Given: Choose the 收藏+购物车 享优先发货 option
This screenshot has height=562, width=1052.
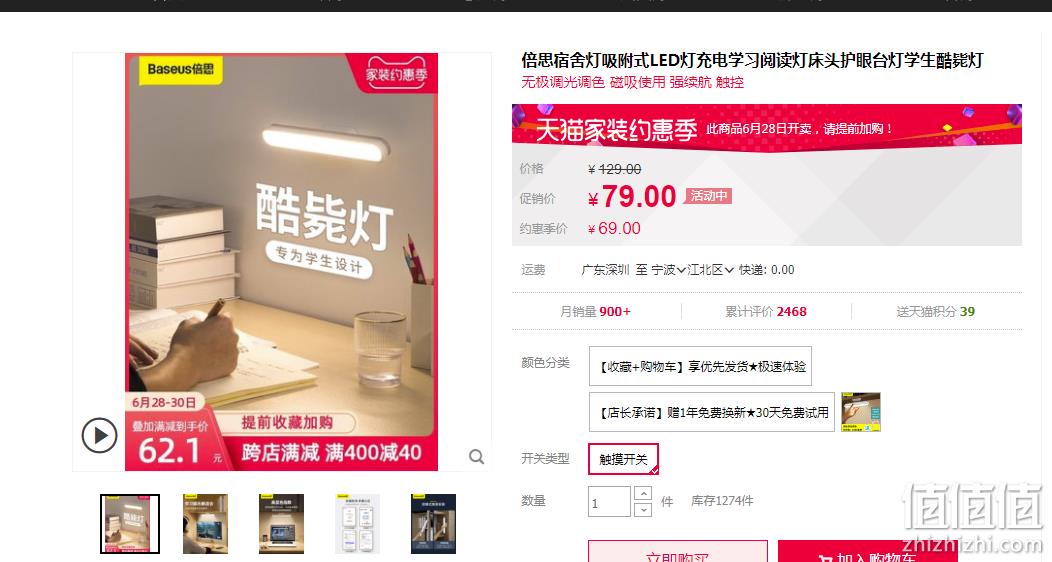Looking at the screenshot, I should pyautogui.click(x=700, y=366).
